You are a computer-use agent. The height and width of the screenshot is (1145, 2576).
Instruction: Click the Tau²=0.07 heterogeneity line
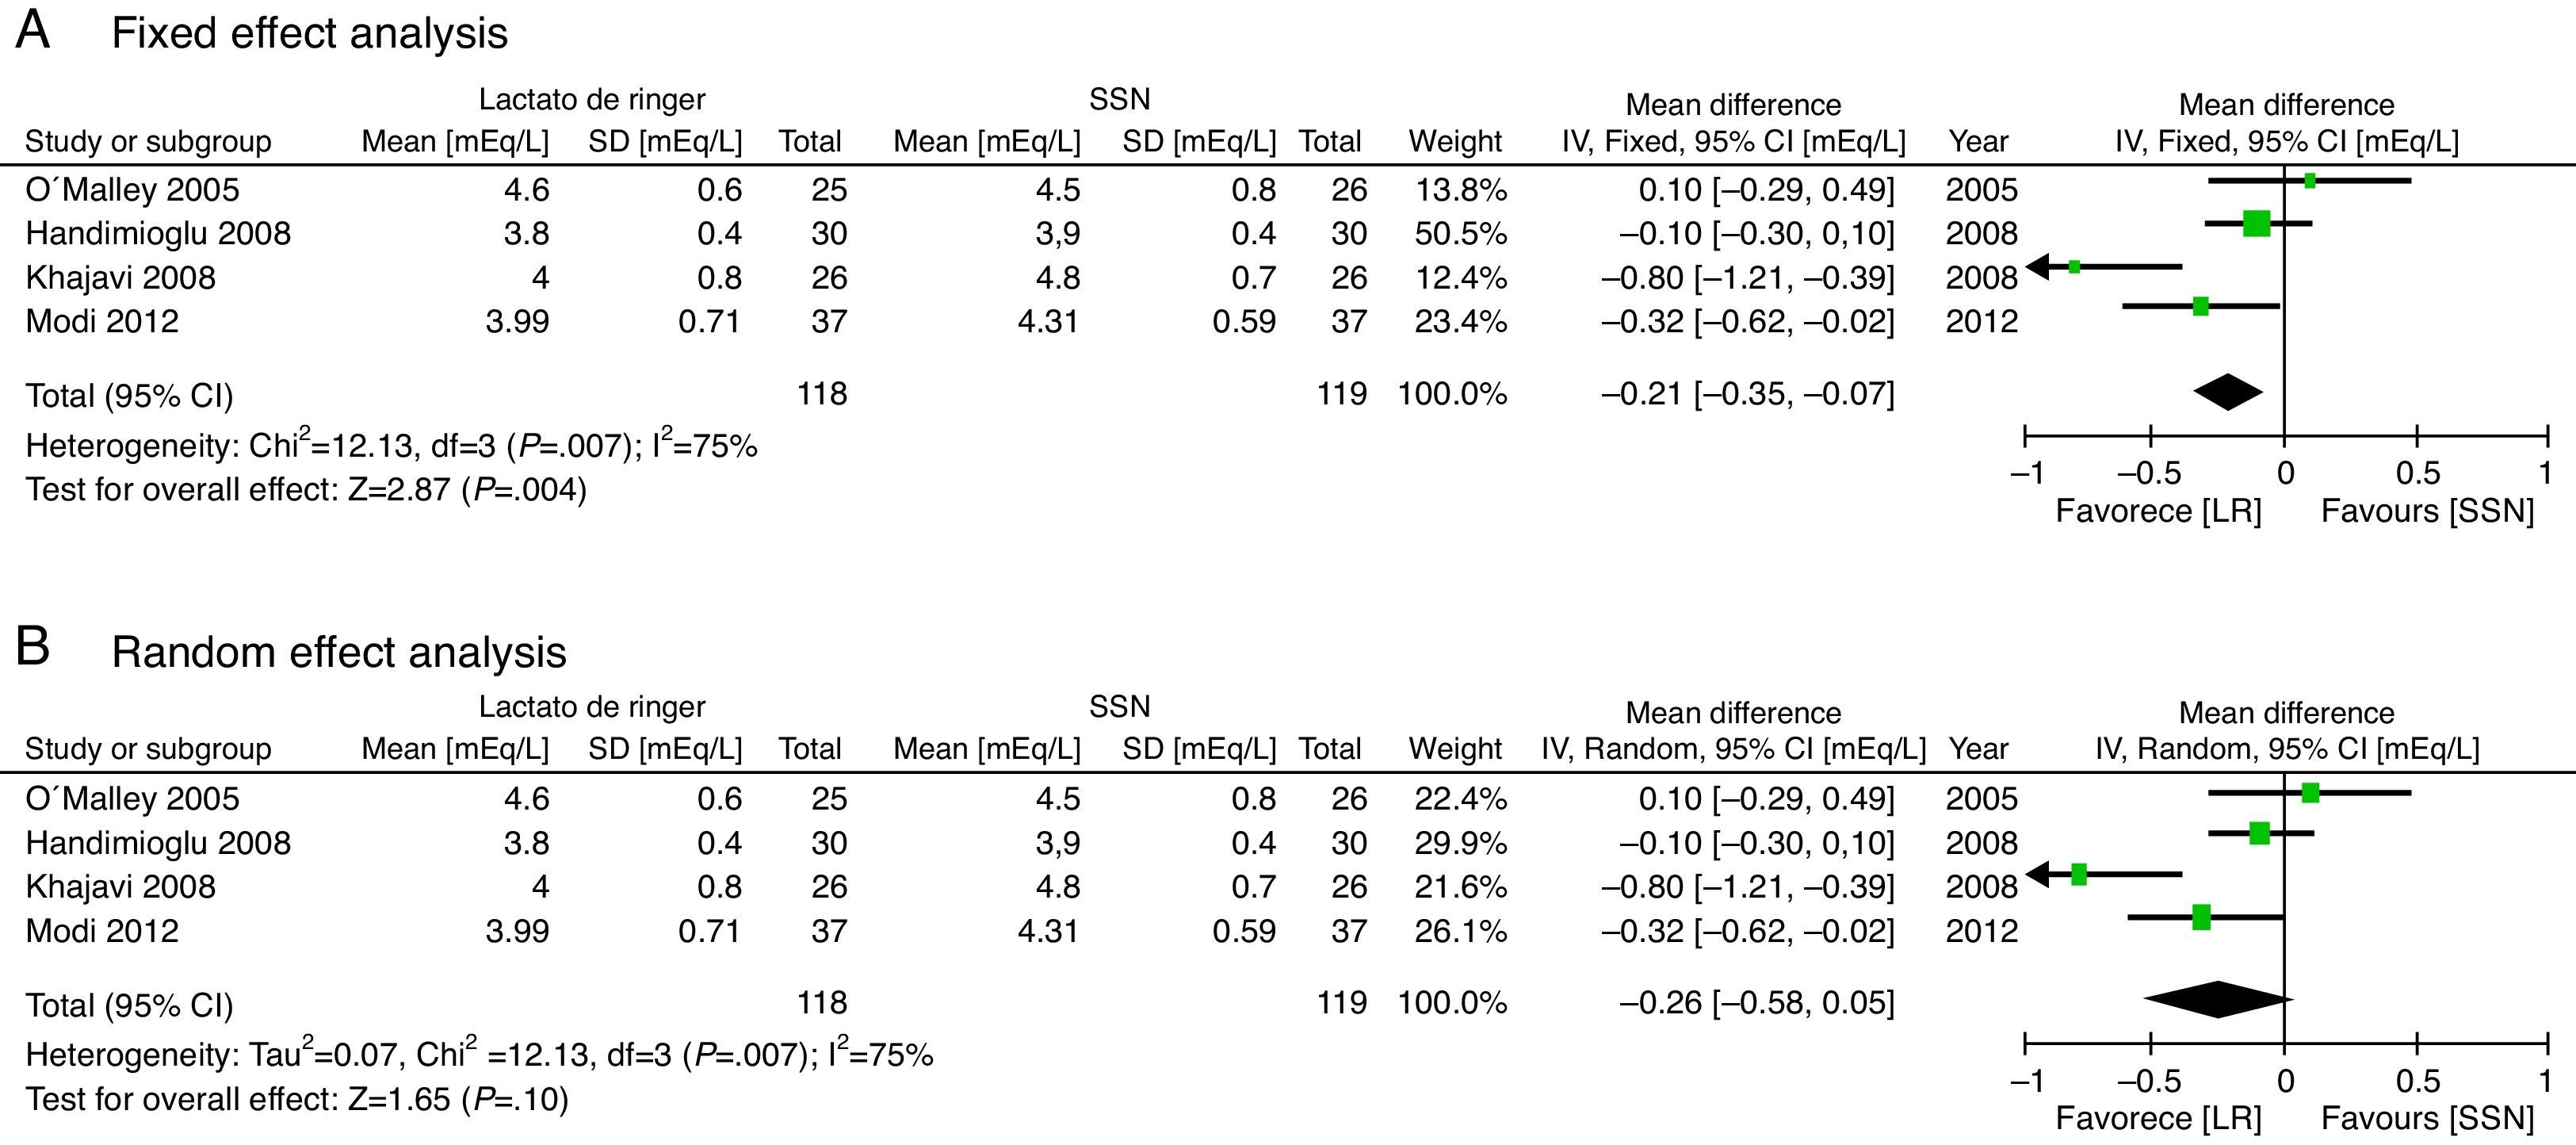coord(479,1055)
